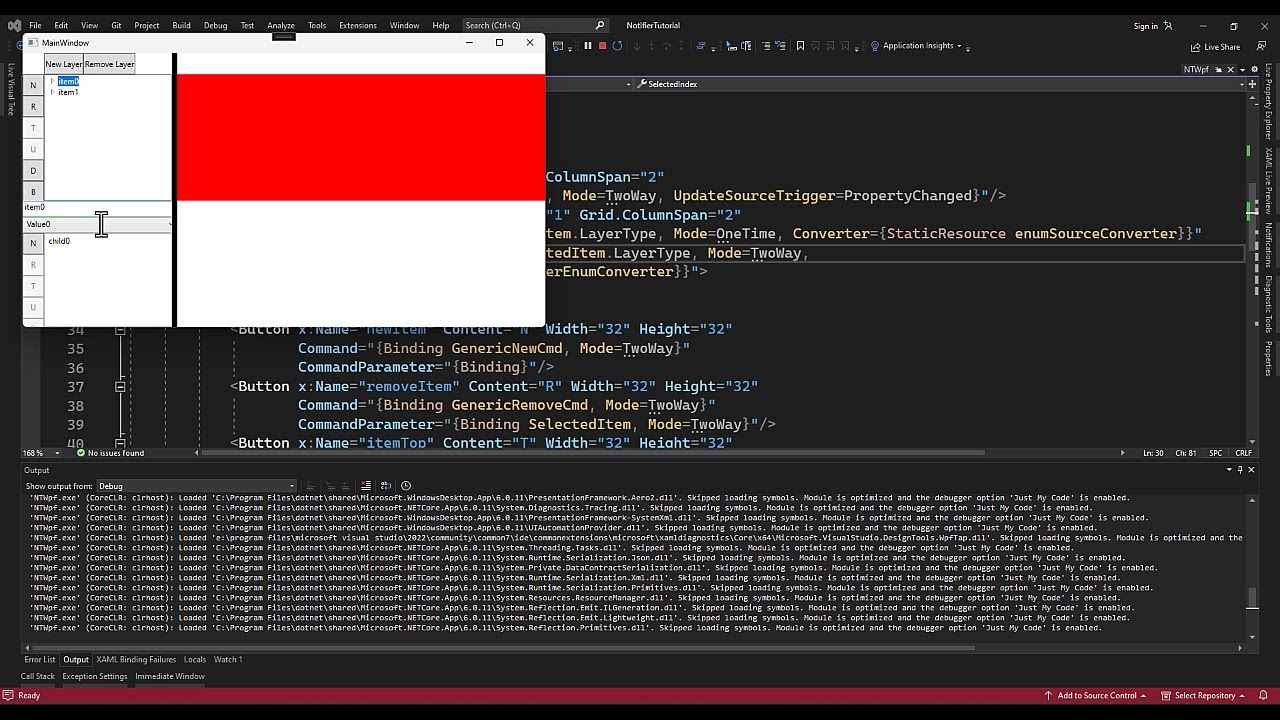Restart the debug session
This screenshot has width=1280, height=720.
[617, 46]
